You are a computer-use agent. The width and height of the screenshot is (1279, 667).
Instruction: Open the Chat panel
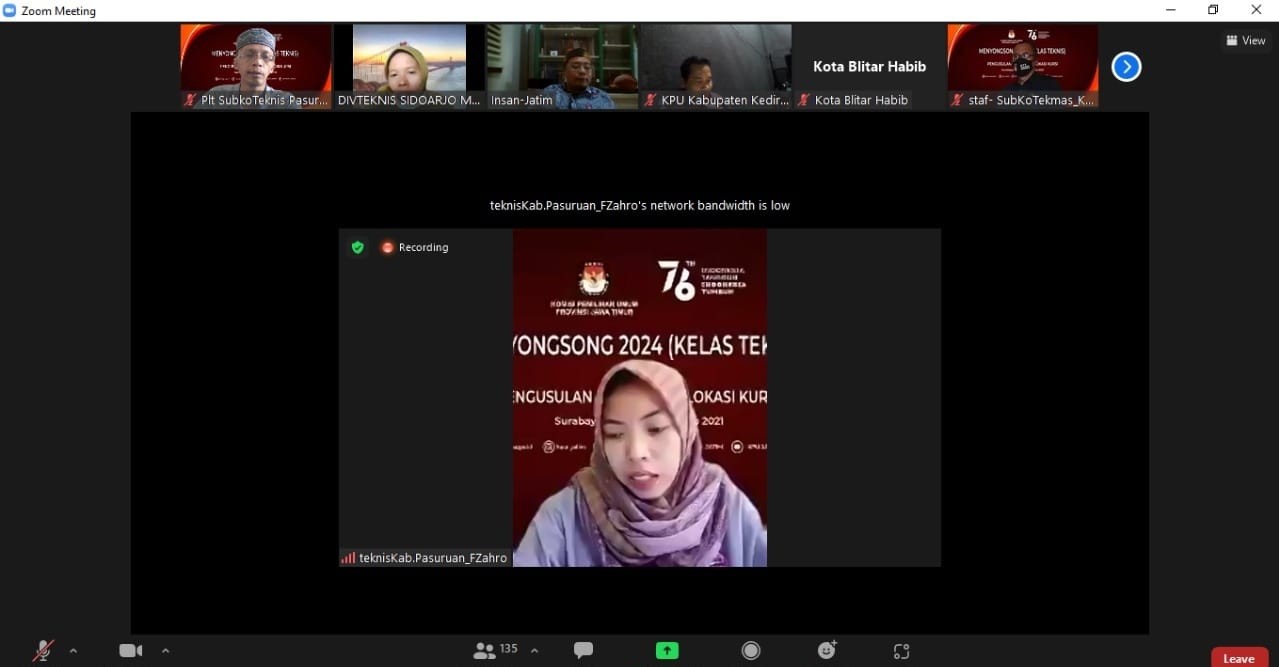(x=583, y=650)
